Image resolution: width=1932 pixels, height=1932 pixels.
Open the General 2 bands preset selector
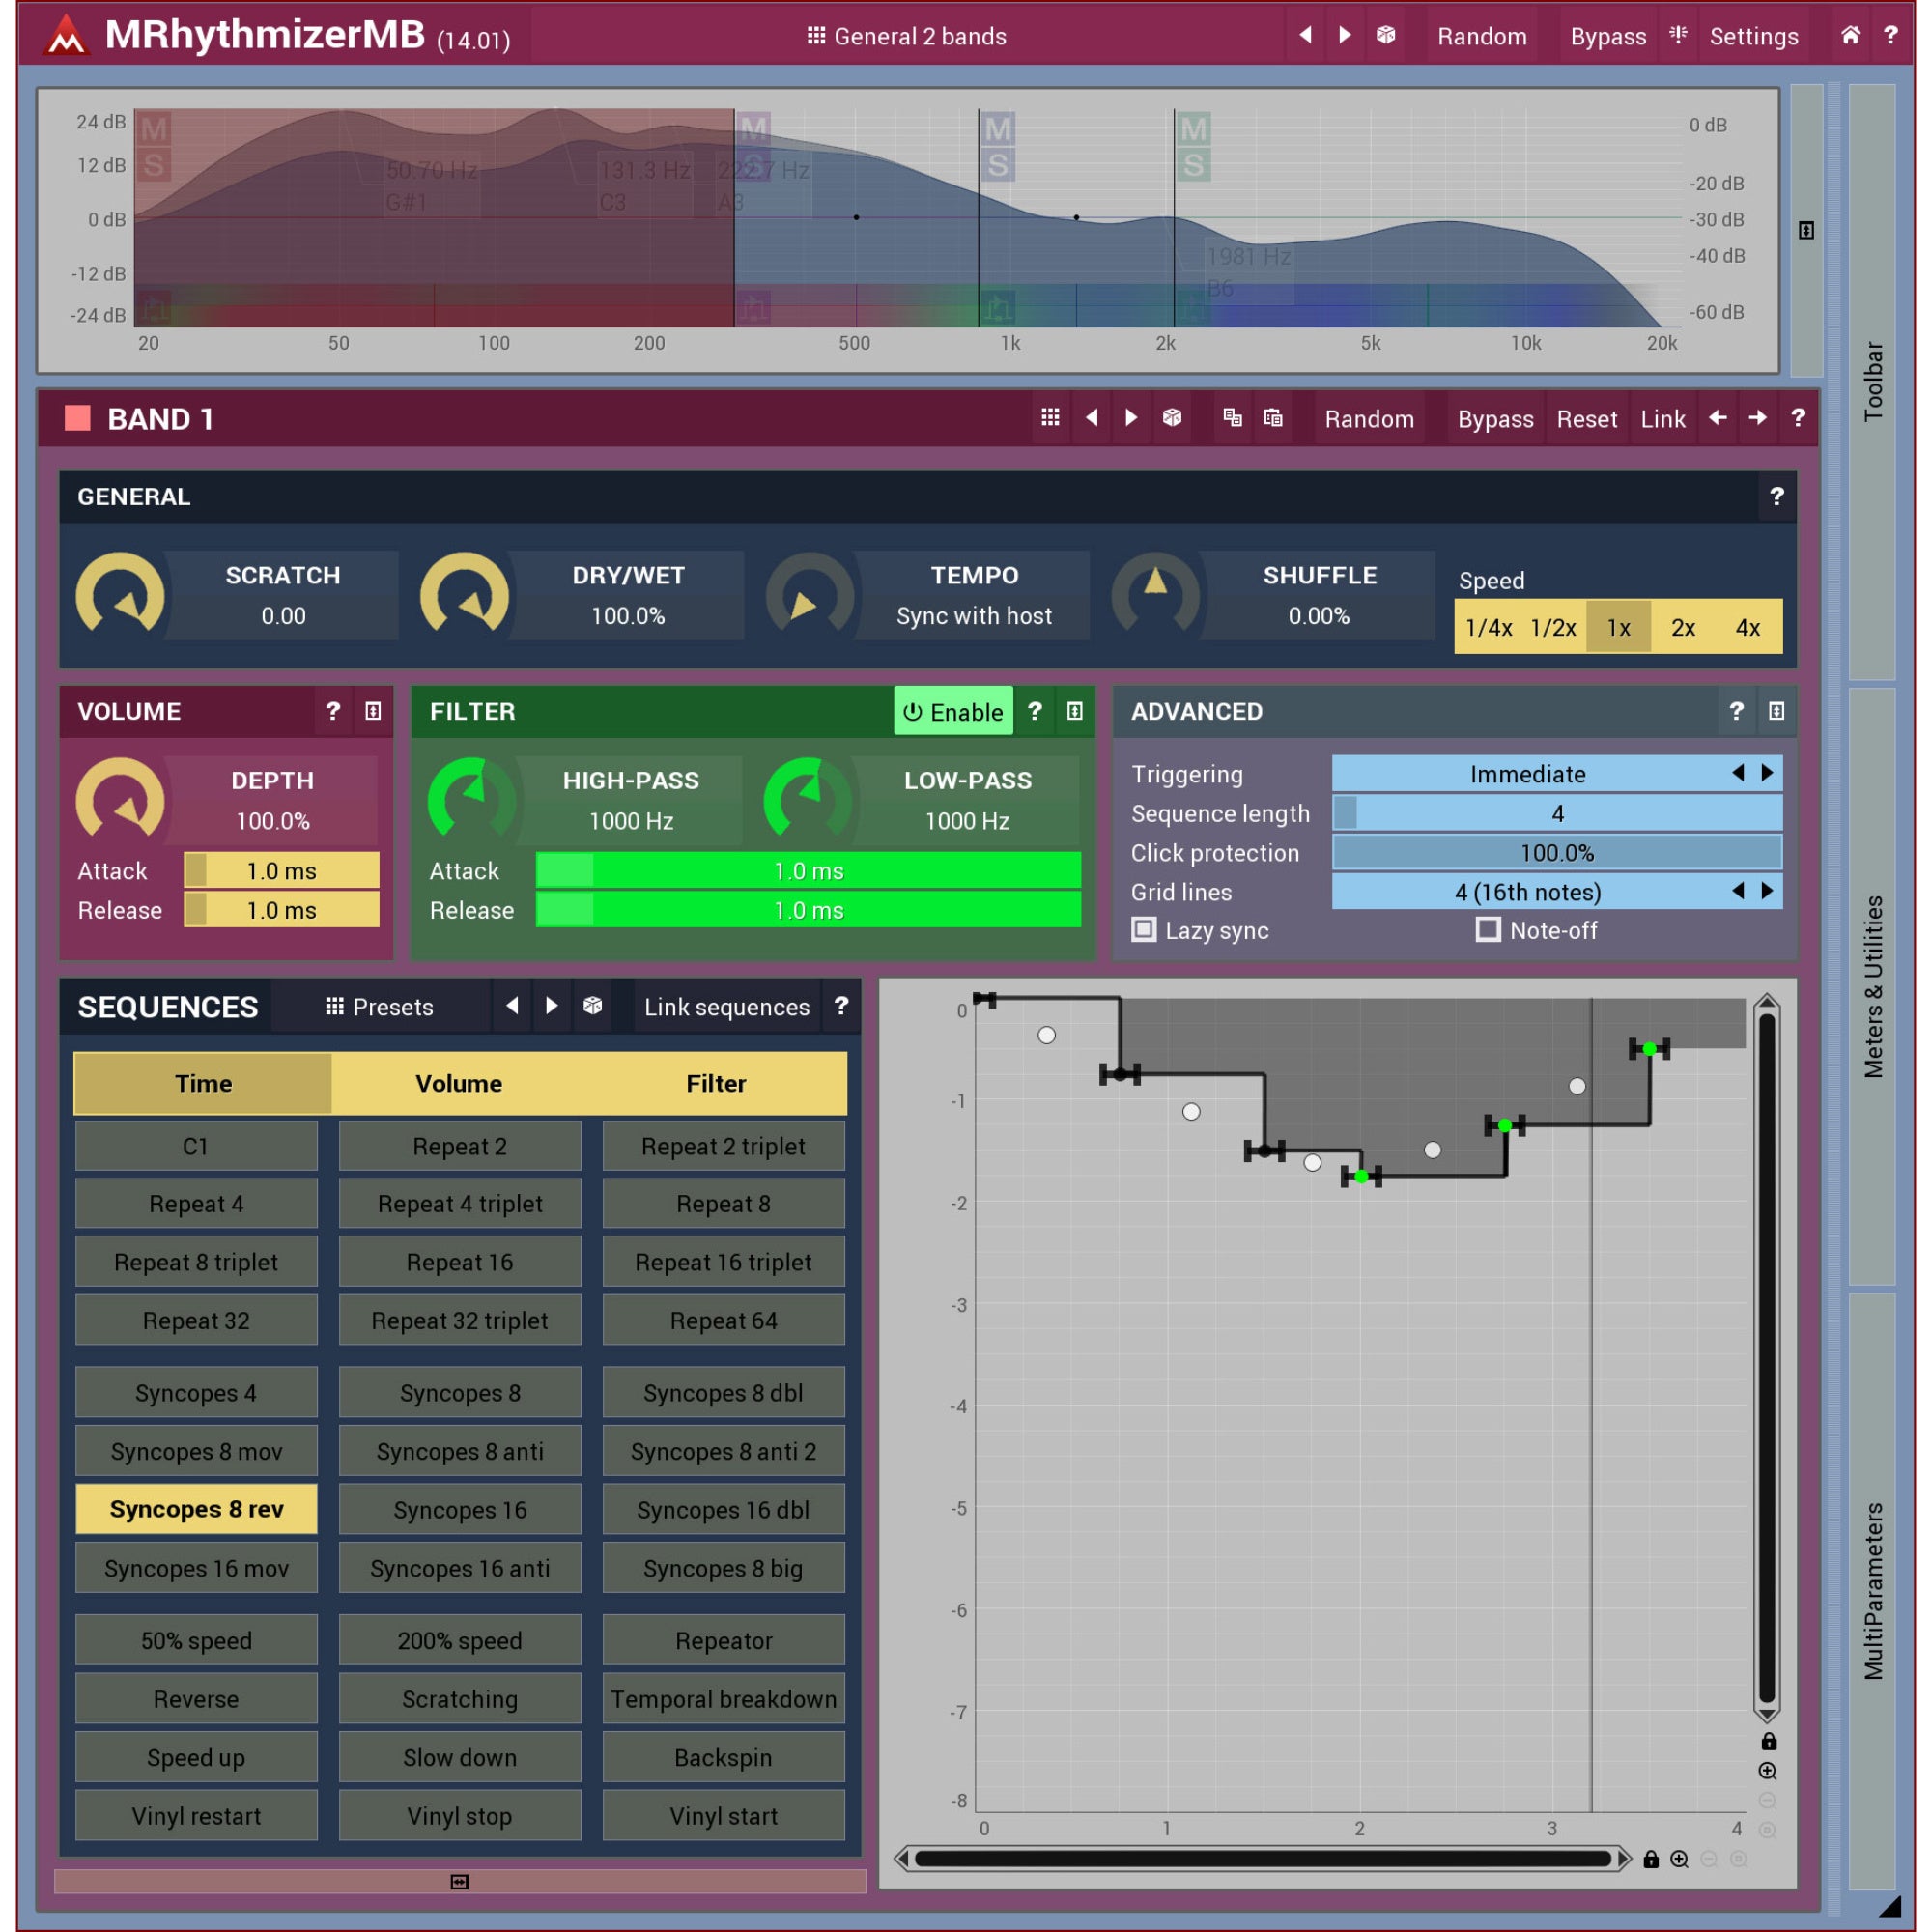907,36
